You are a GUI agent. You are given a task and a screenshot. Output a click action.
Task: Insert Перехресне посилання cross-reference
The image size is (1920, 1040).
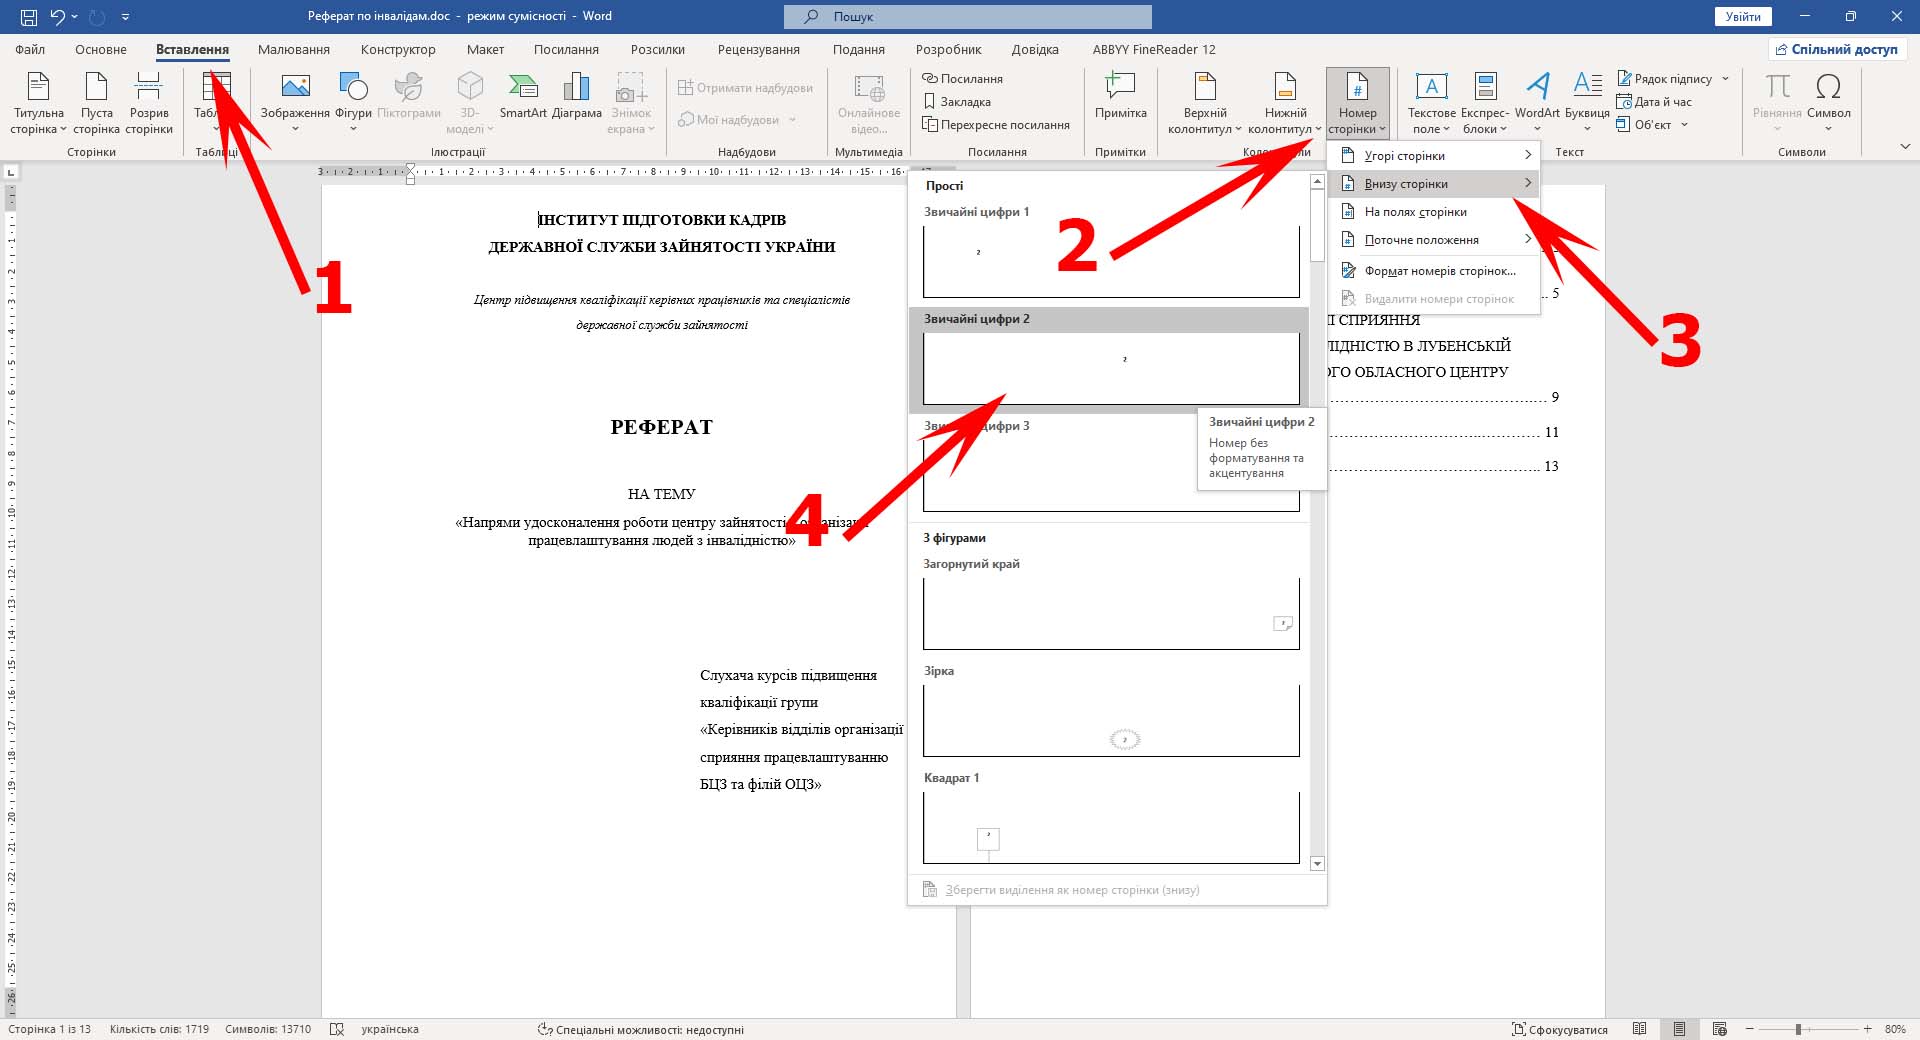coord(996,125)
